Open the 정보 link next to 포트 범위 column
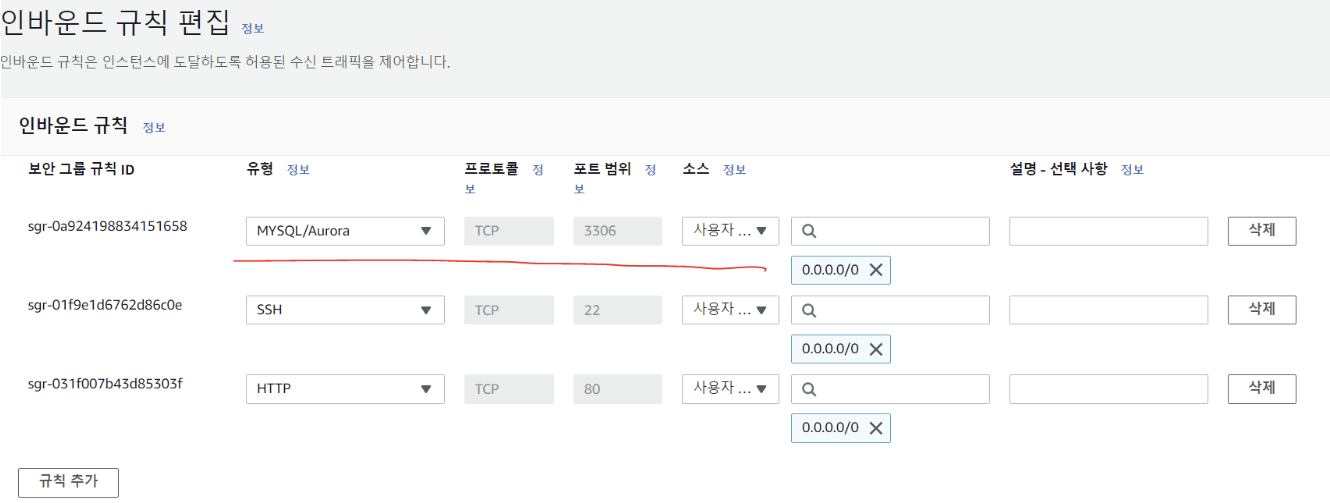Viewport: 1330px width, 503px height. pos(650,170)
